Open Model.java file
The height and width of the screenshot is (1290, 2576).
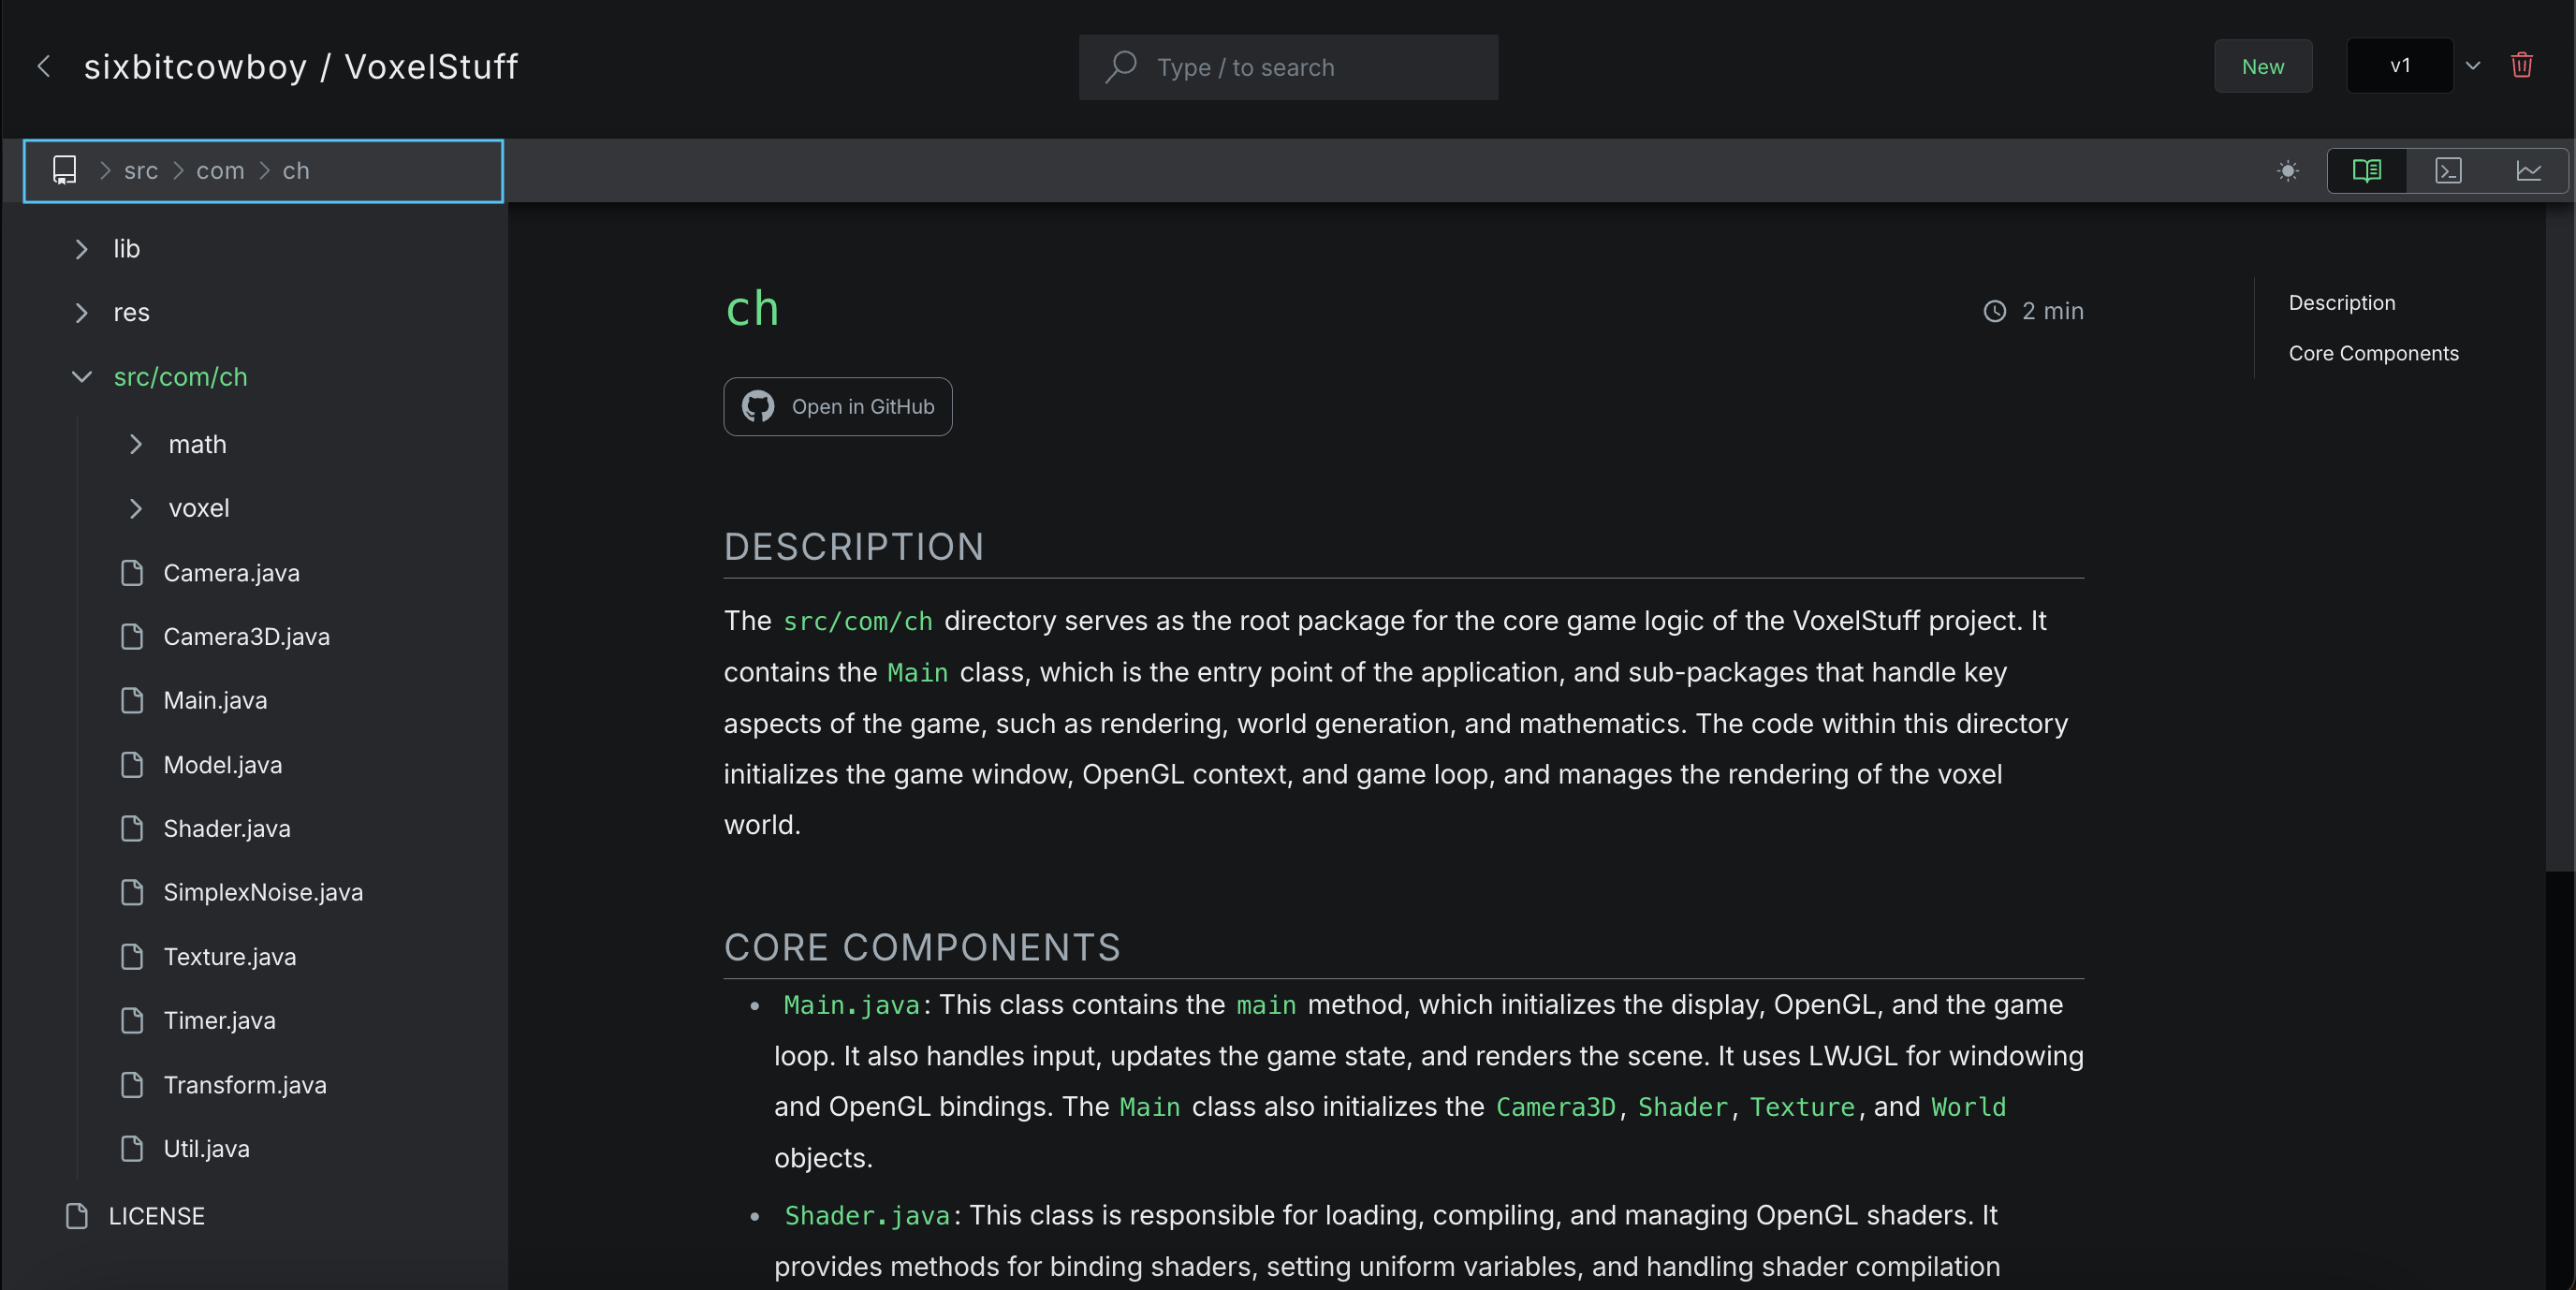(x=222, y=765)
